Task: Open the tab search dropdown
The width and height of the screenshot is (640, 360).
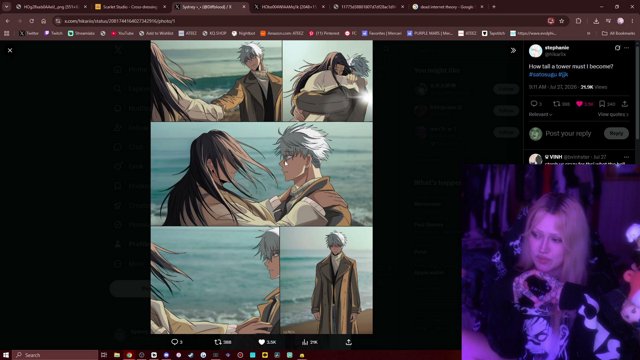Action: [7, 7]
